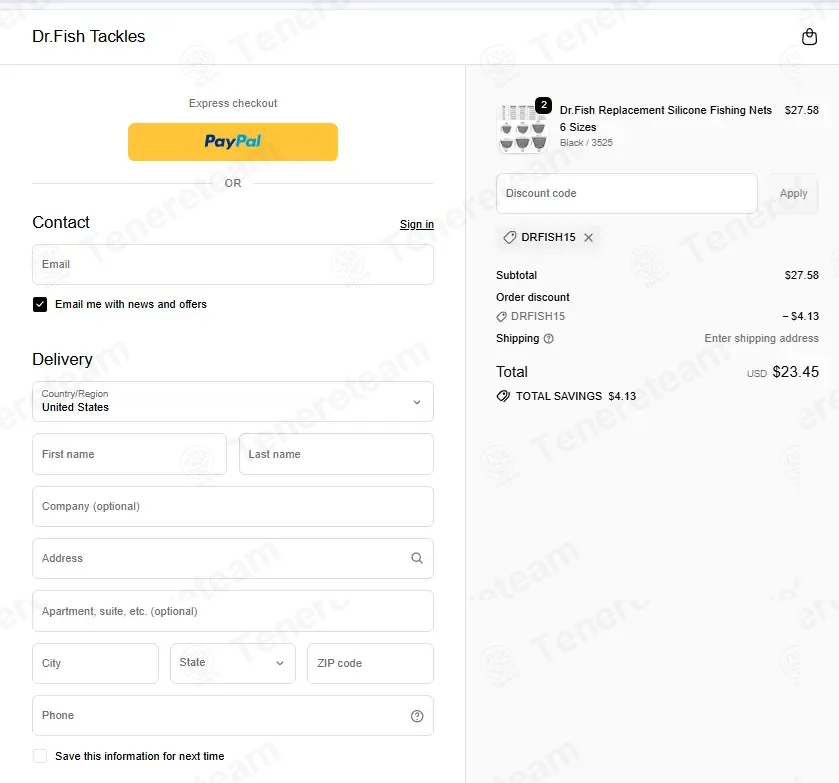Screen dimensions: 839x783
Task: Click the total amount $23.45
Action: click(x=795, y=372)
